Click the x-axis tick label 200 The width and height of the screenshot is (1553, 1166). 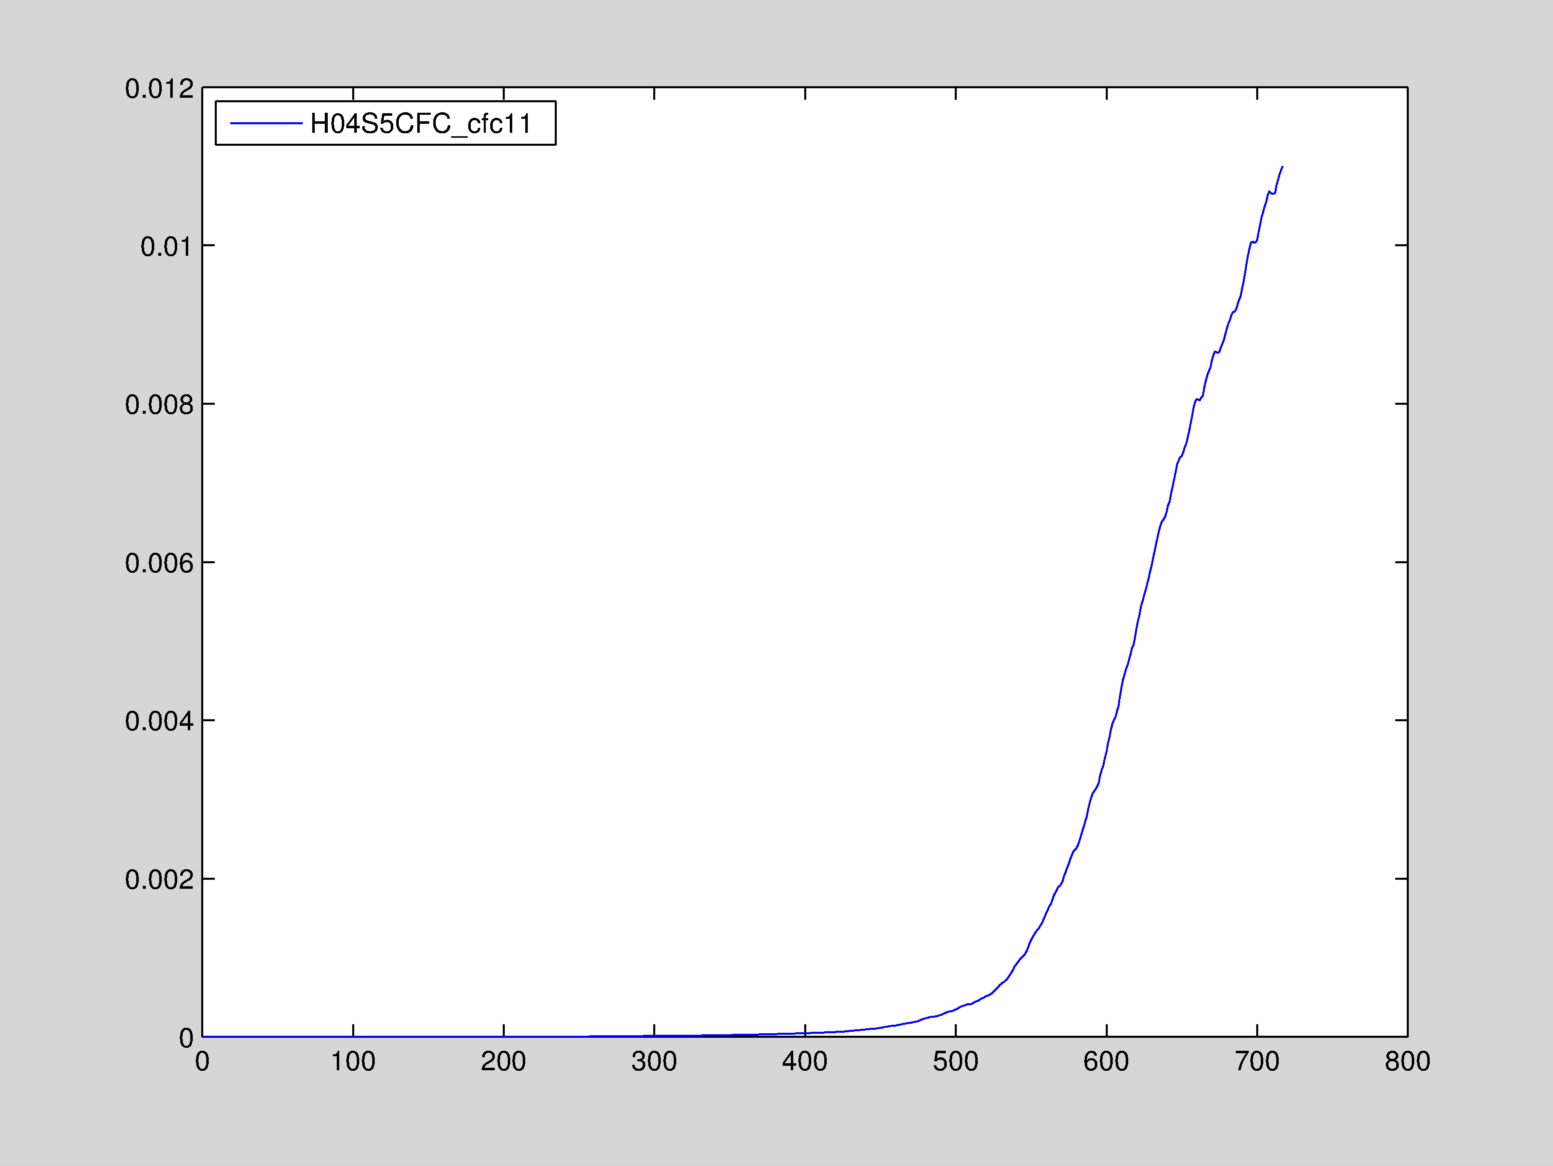click(x=503, y=1062)
